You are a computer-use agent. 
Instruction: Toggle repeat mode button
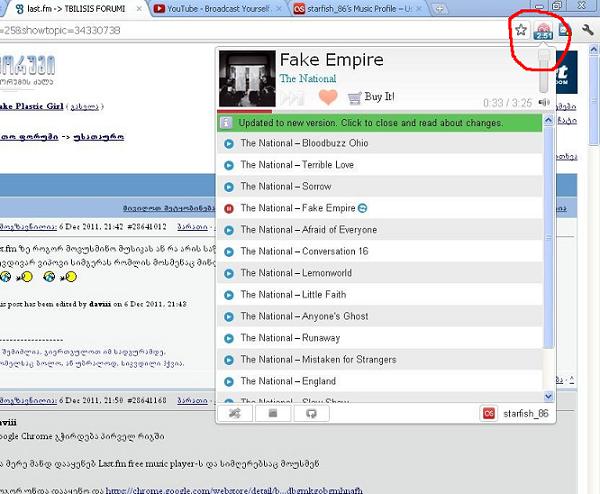[x=311, y=413]
